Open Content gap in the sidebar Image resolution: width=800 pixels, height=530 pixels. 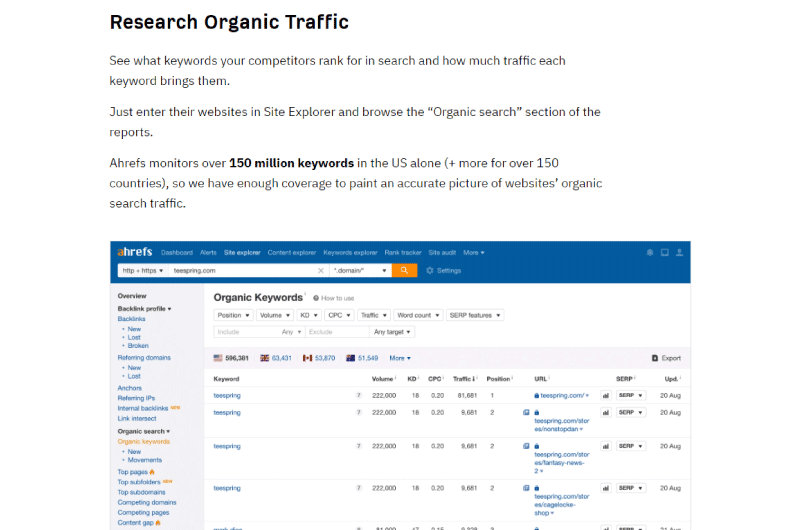pyautogui.click(x=136, y=523)
